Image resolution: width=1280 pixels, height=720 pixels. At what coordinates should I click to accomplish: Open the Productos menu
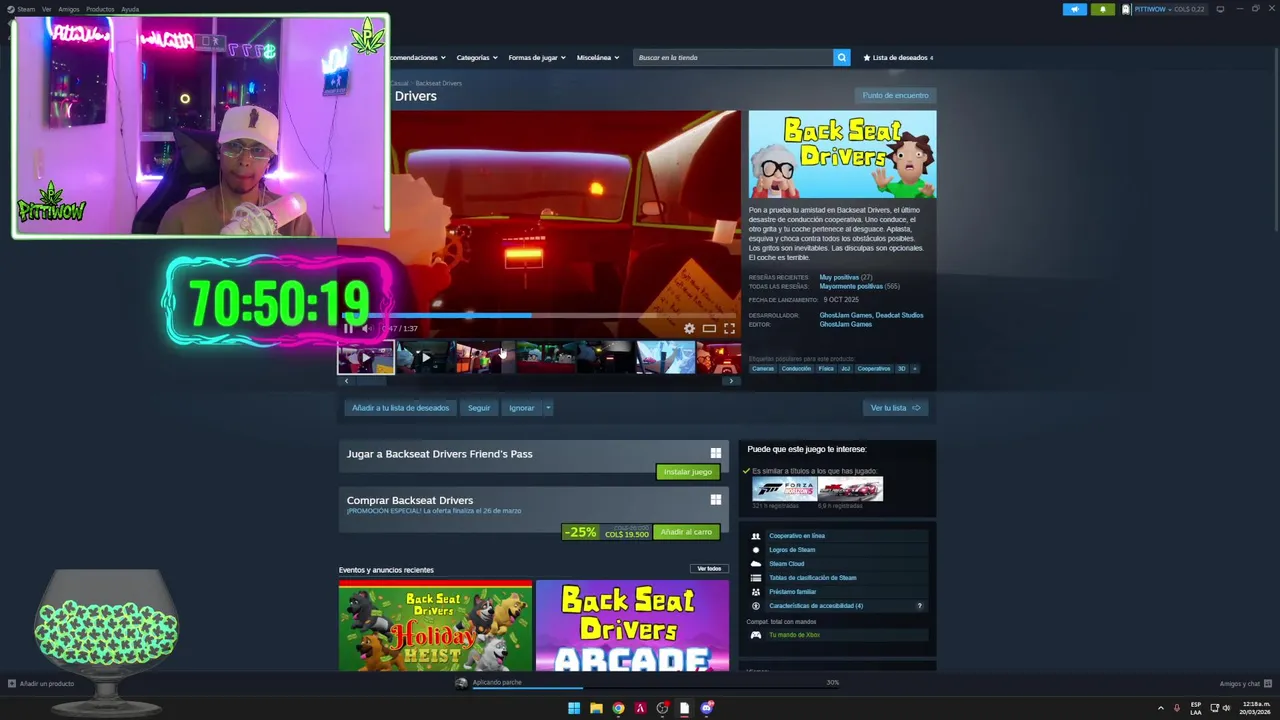pyautogui.click(x=100, y=9)
